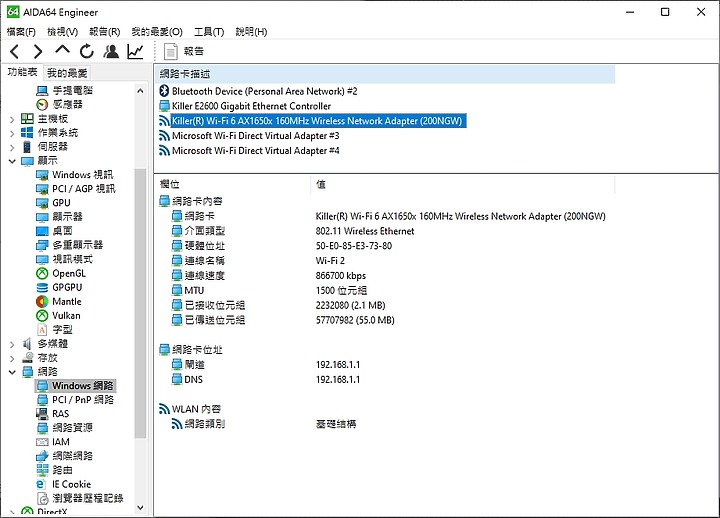Click the tree scroll-down arrow
This screenshot has width=720, height=518.
(x=141, y=507)
